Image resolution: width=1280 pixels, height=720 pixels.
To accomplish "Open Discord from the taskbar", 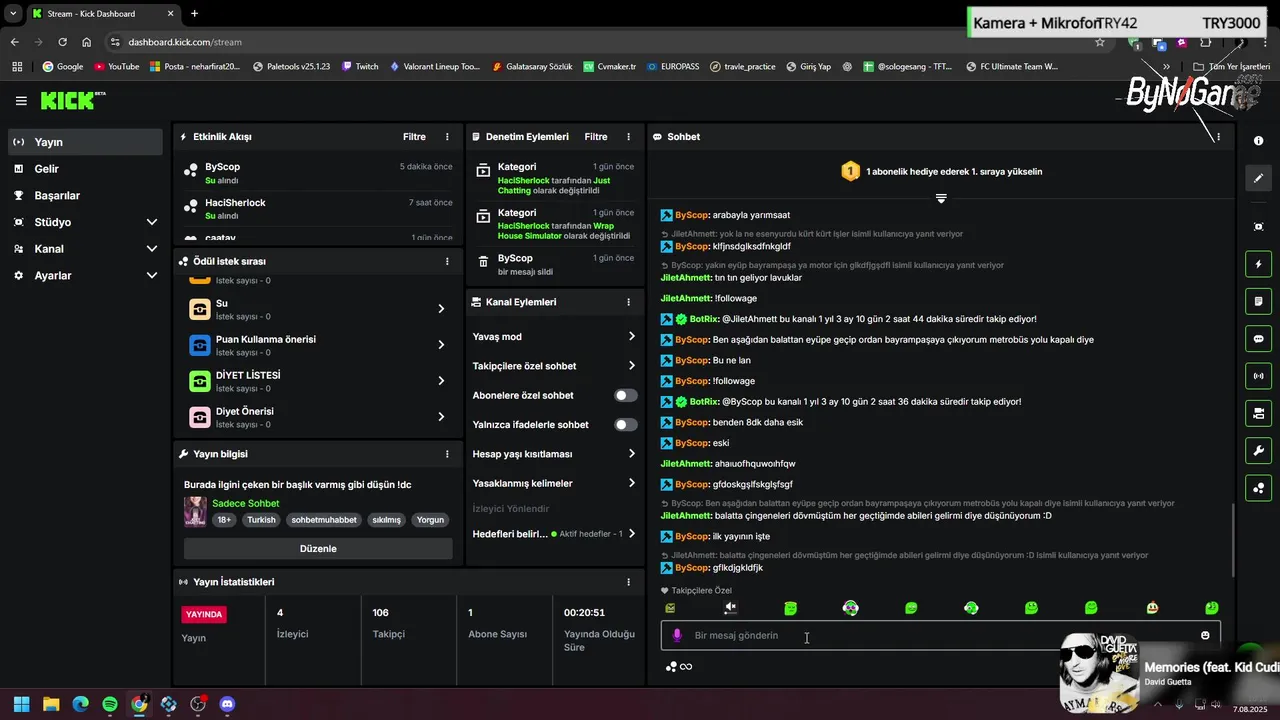I will (x=227, y=704).
